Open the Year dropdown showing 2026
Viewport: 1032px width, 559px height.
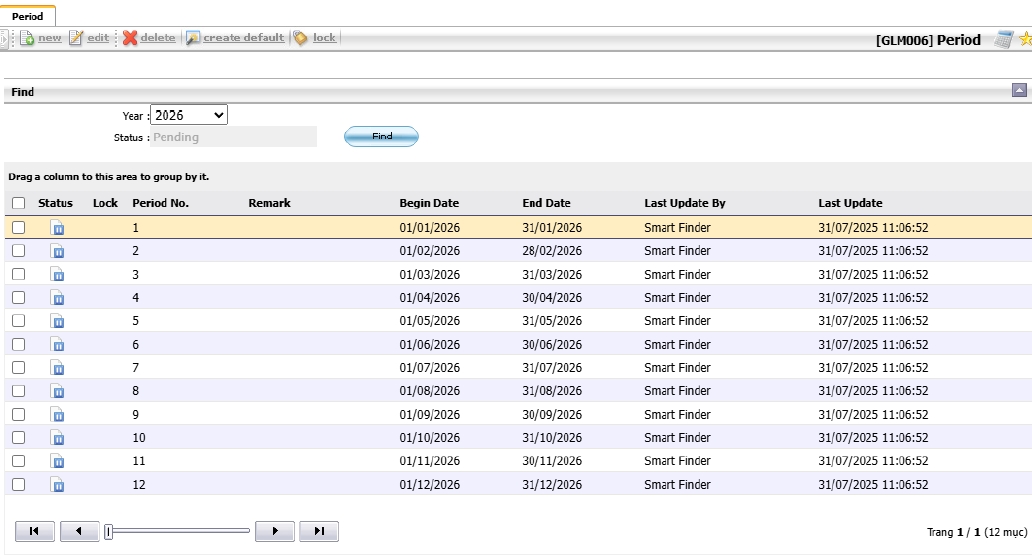pos(189,115)
